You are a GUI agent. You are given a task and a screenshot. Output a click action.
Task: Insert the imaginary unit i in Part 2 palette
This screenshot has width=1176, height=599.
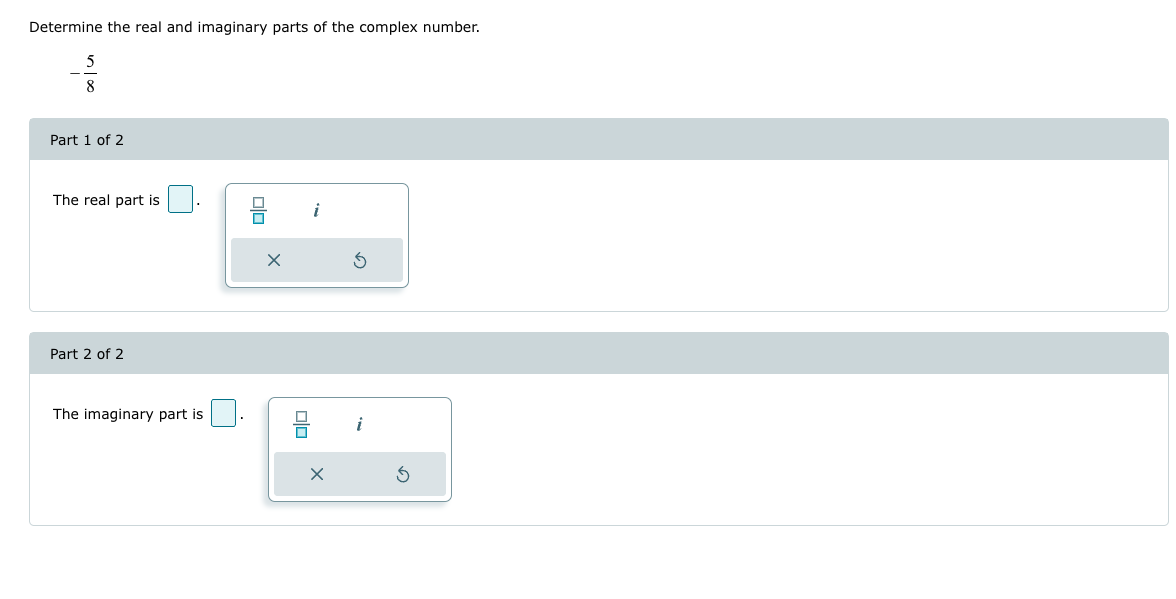(359, 425)
